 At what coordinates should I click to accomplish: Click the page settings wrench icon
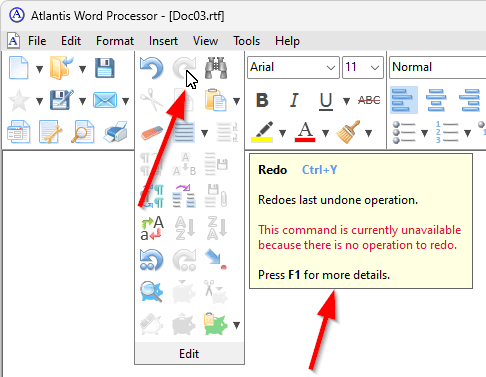click(51, 132)
